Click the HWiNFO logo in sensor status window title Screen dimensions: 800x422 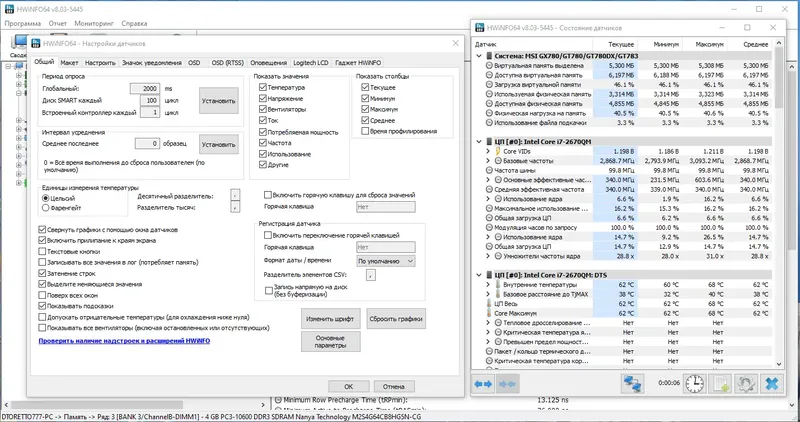(480, 28)
